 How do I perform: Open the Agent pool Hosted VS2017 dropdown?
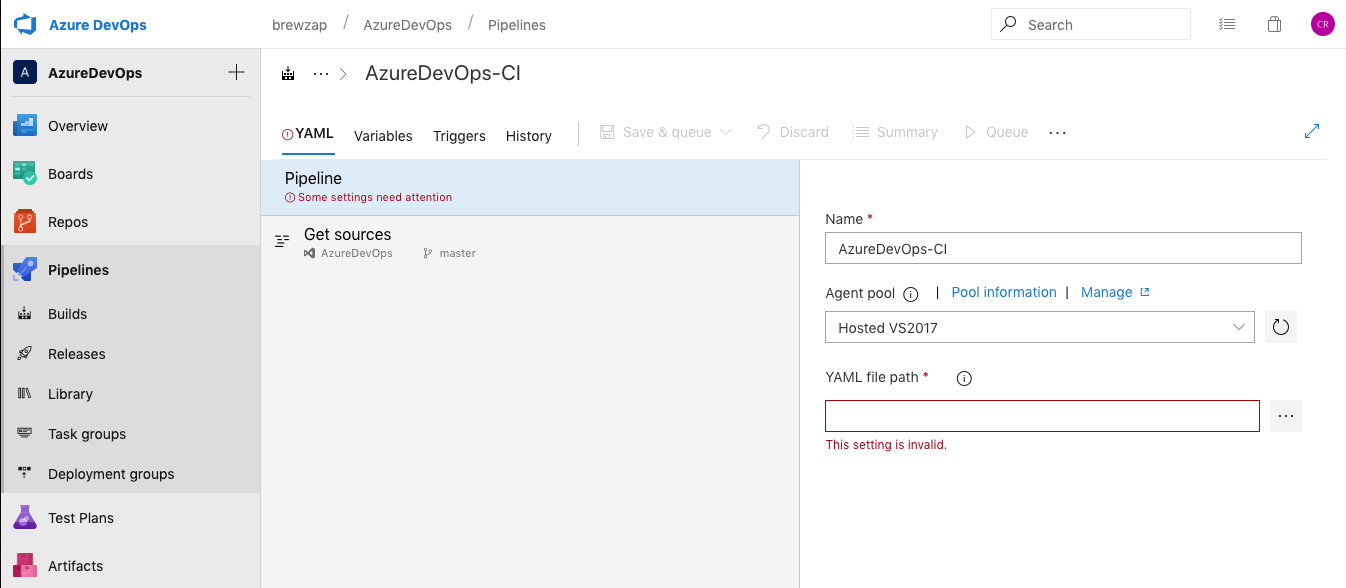pyautogui.click(x=1039, y=327)
